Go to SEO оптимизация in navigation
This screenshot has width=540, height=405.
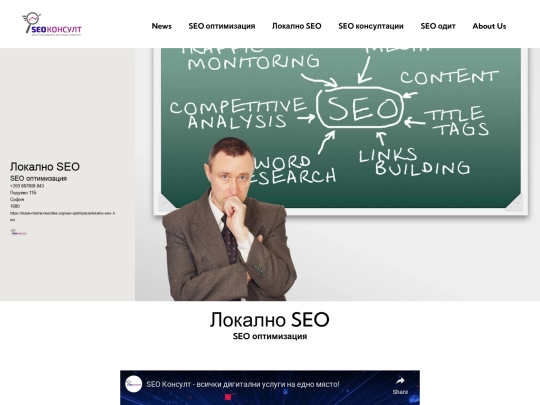(x=222, y=26)
